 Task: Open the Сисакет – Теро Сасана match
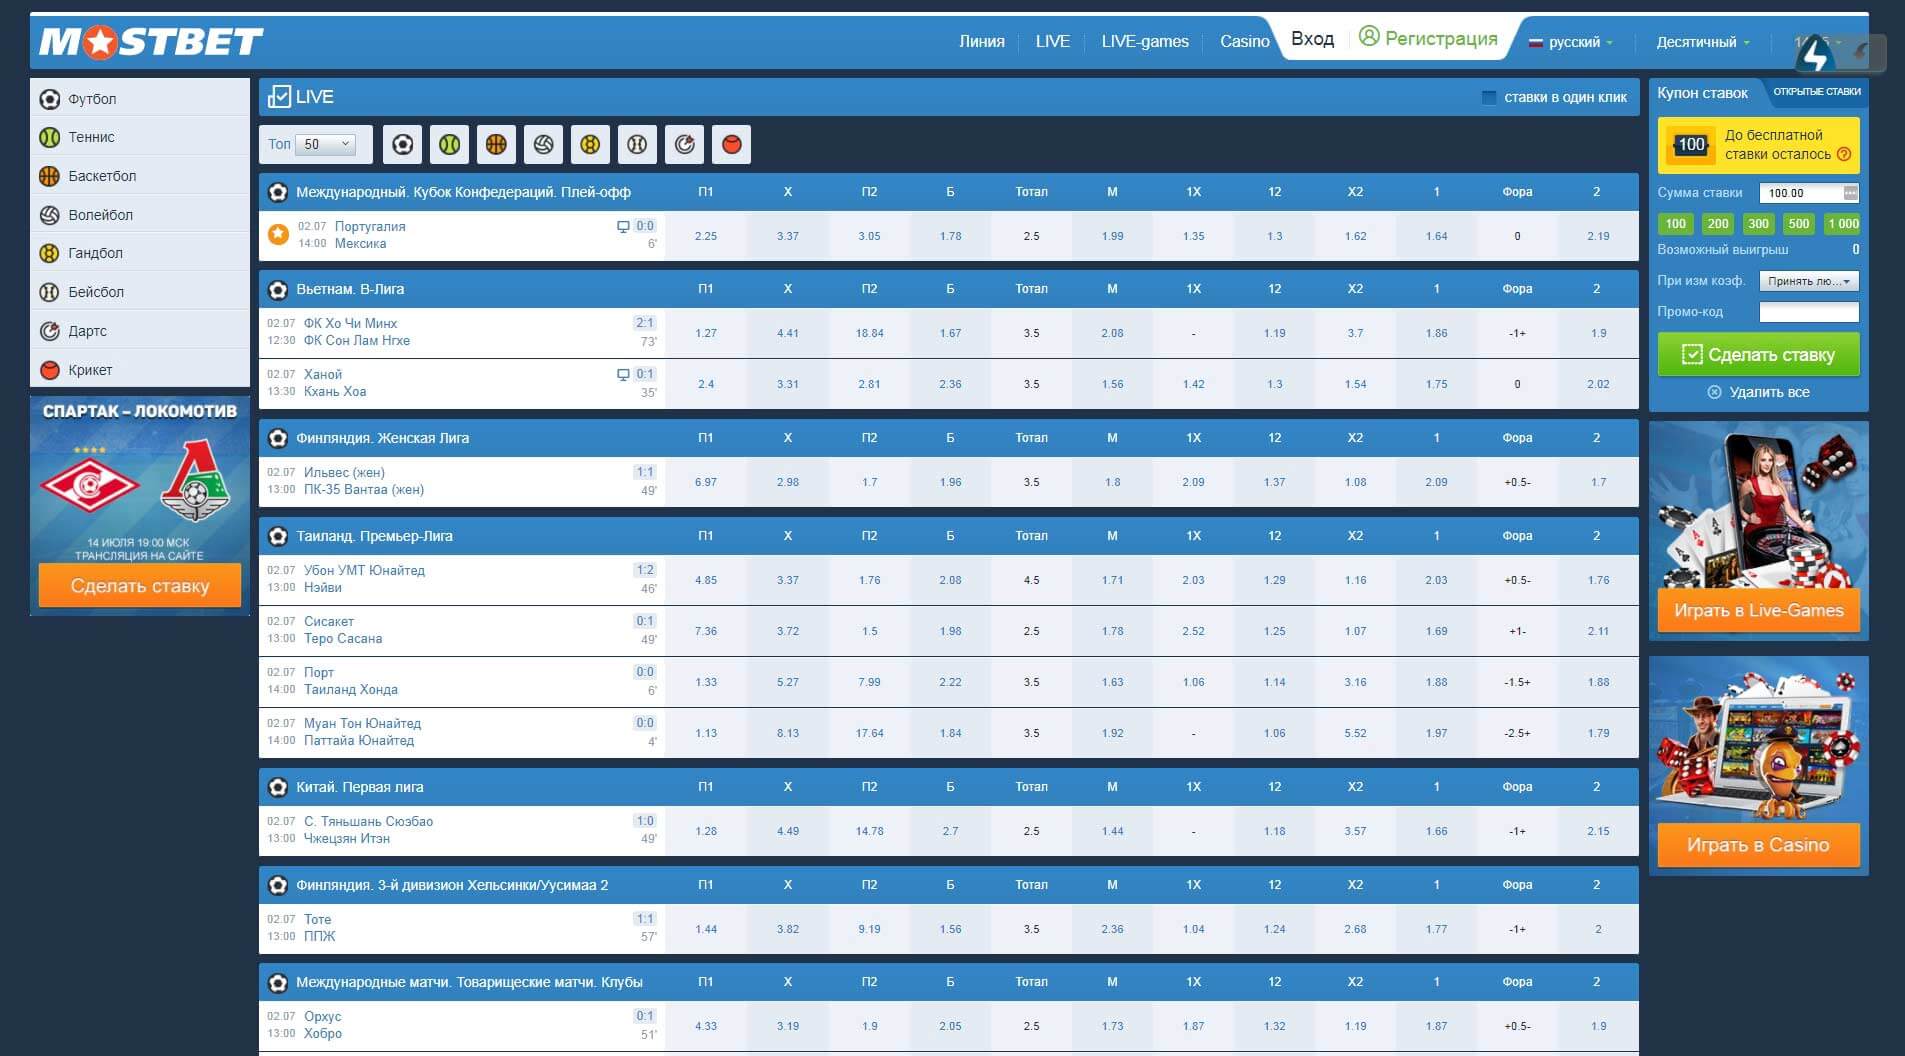[x=343, y=630]
